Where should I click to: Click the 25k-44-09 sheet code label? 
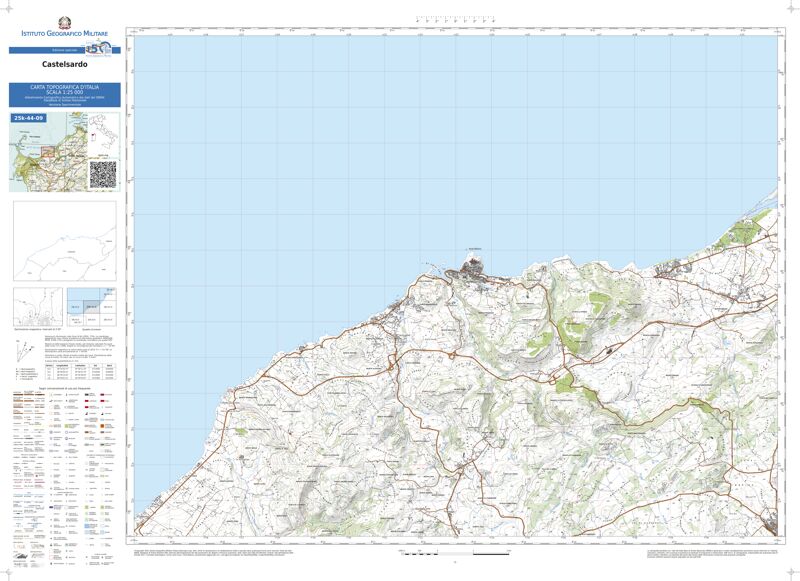point(29,118)
